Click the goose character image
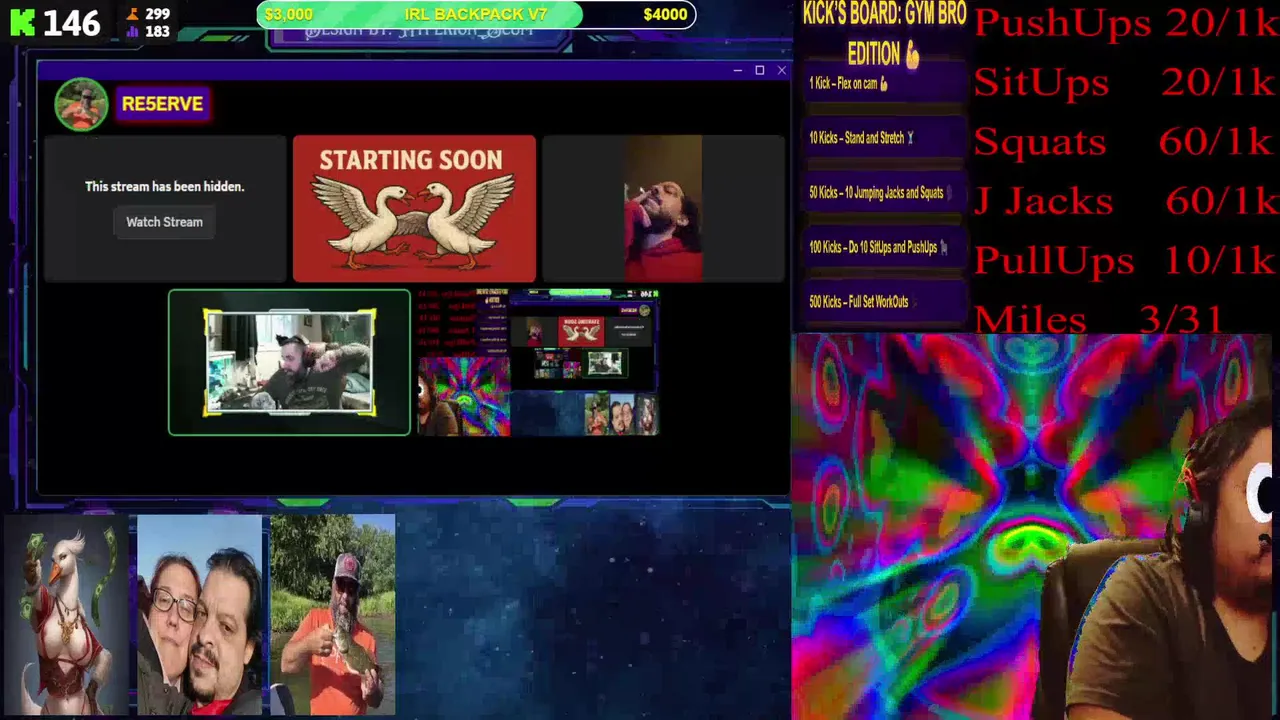 [67, 615]
